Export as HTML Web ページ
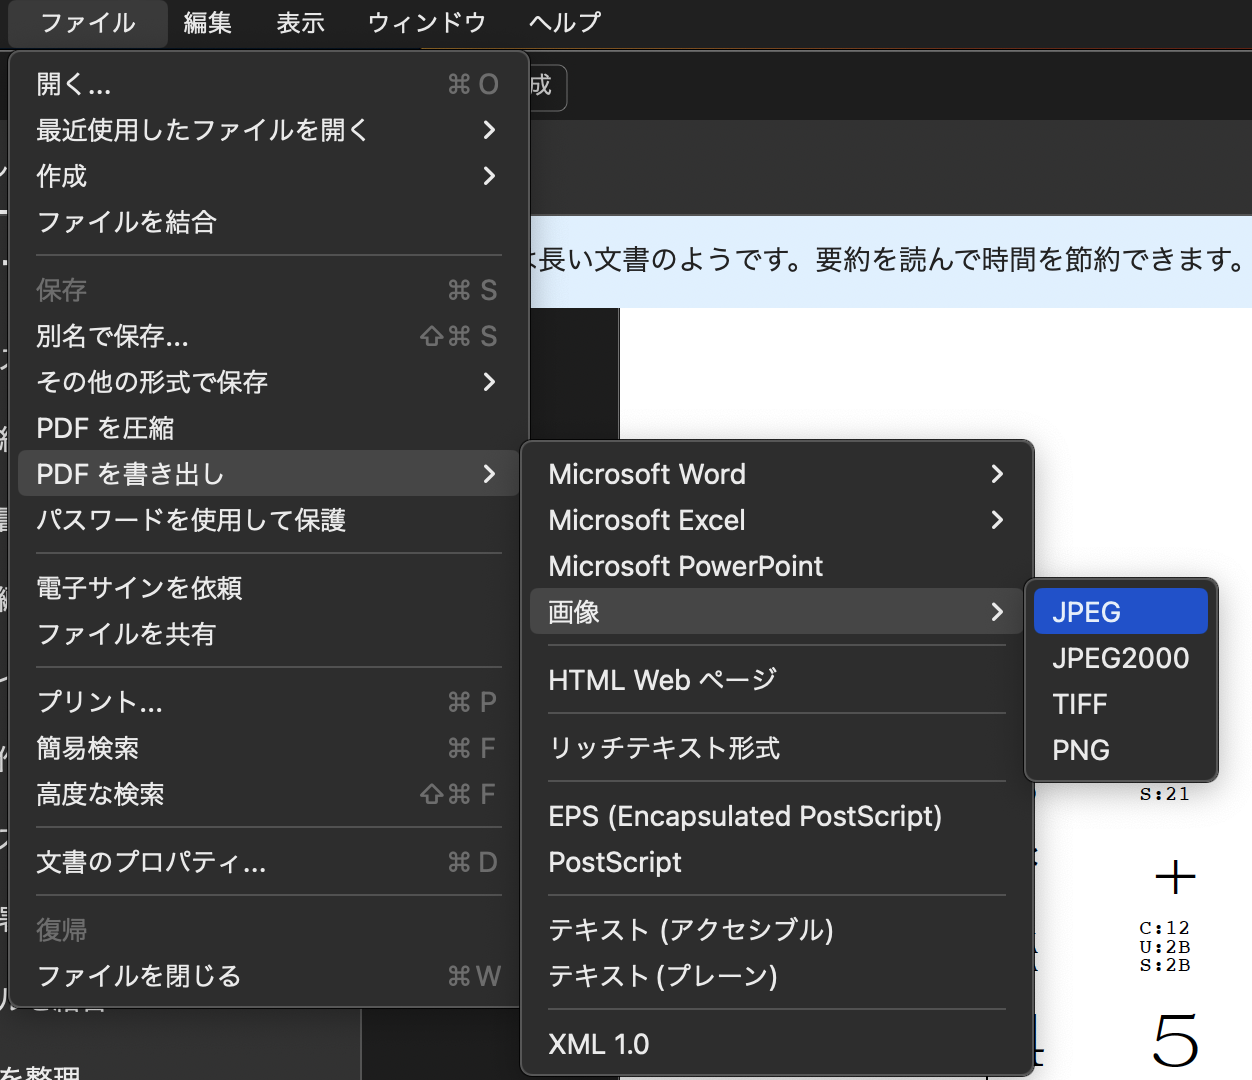The height and width of the screenshot is (1080, 1252). pyautogui.click(x=777, y=680)
